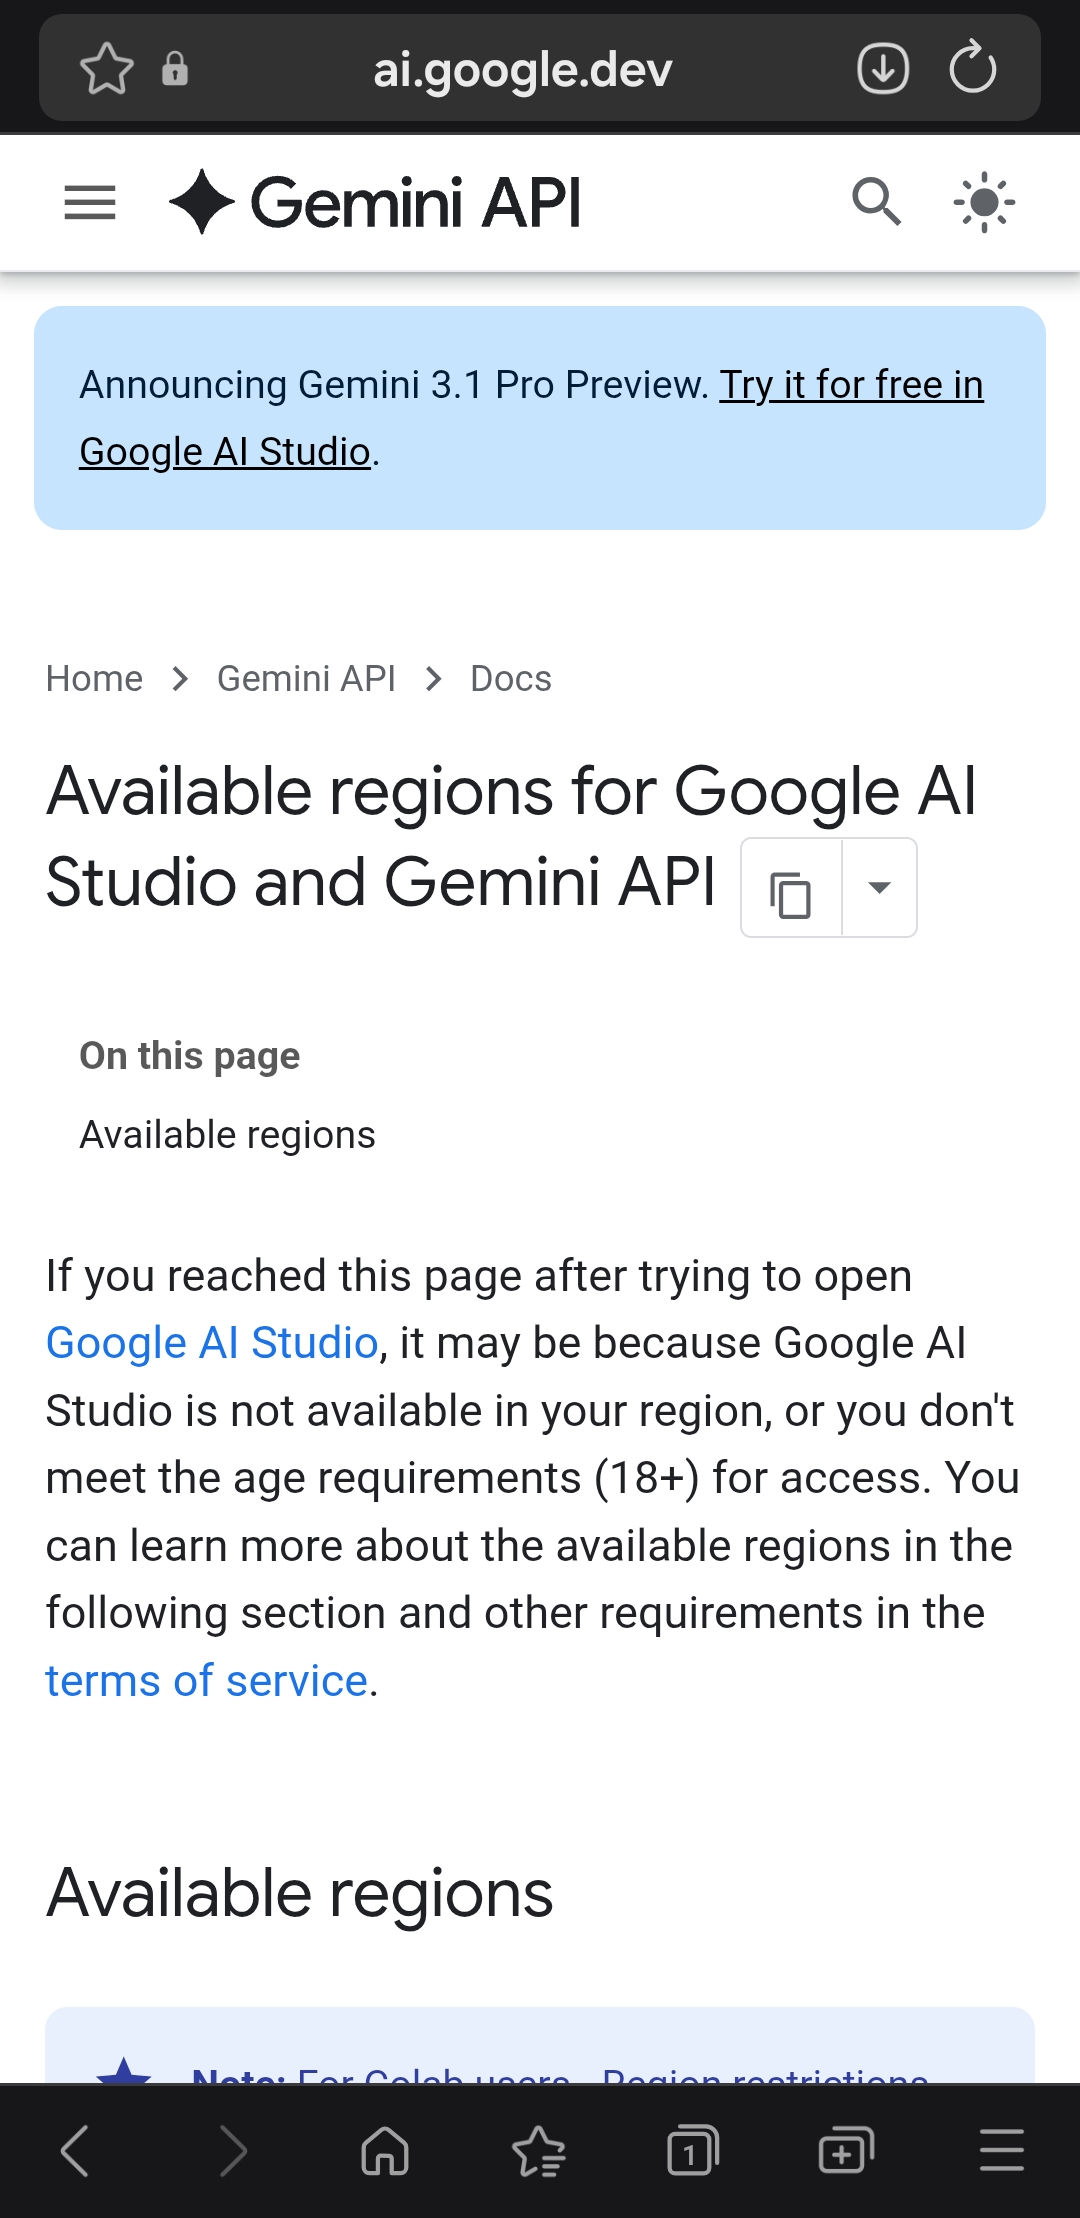Bookmark page with star icon in address bar
This screenshot has height=2218, width=1080.
click(x=106, y=69)
